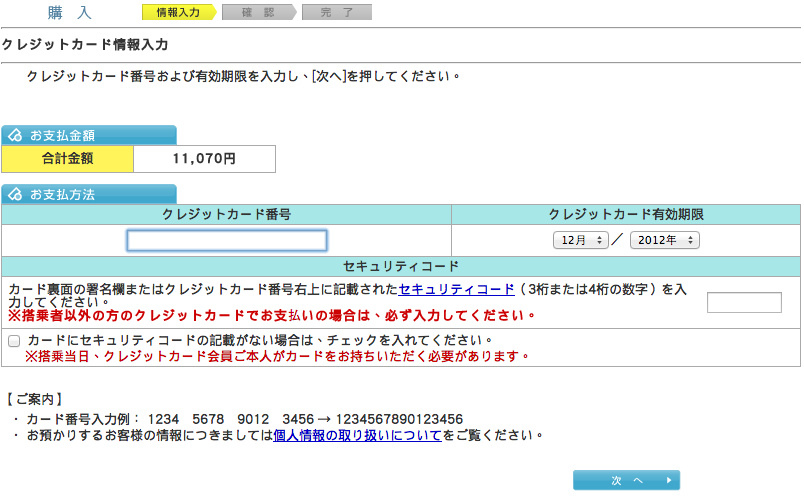The width and height of the screenshot is (804, 499).
Task: Click the credit card number input field
Action: pyautogui.click(x=227, y=240)
